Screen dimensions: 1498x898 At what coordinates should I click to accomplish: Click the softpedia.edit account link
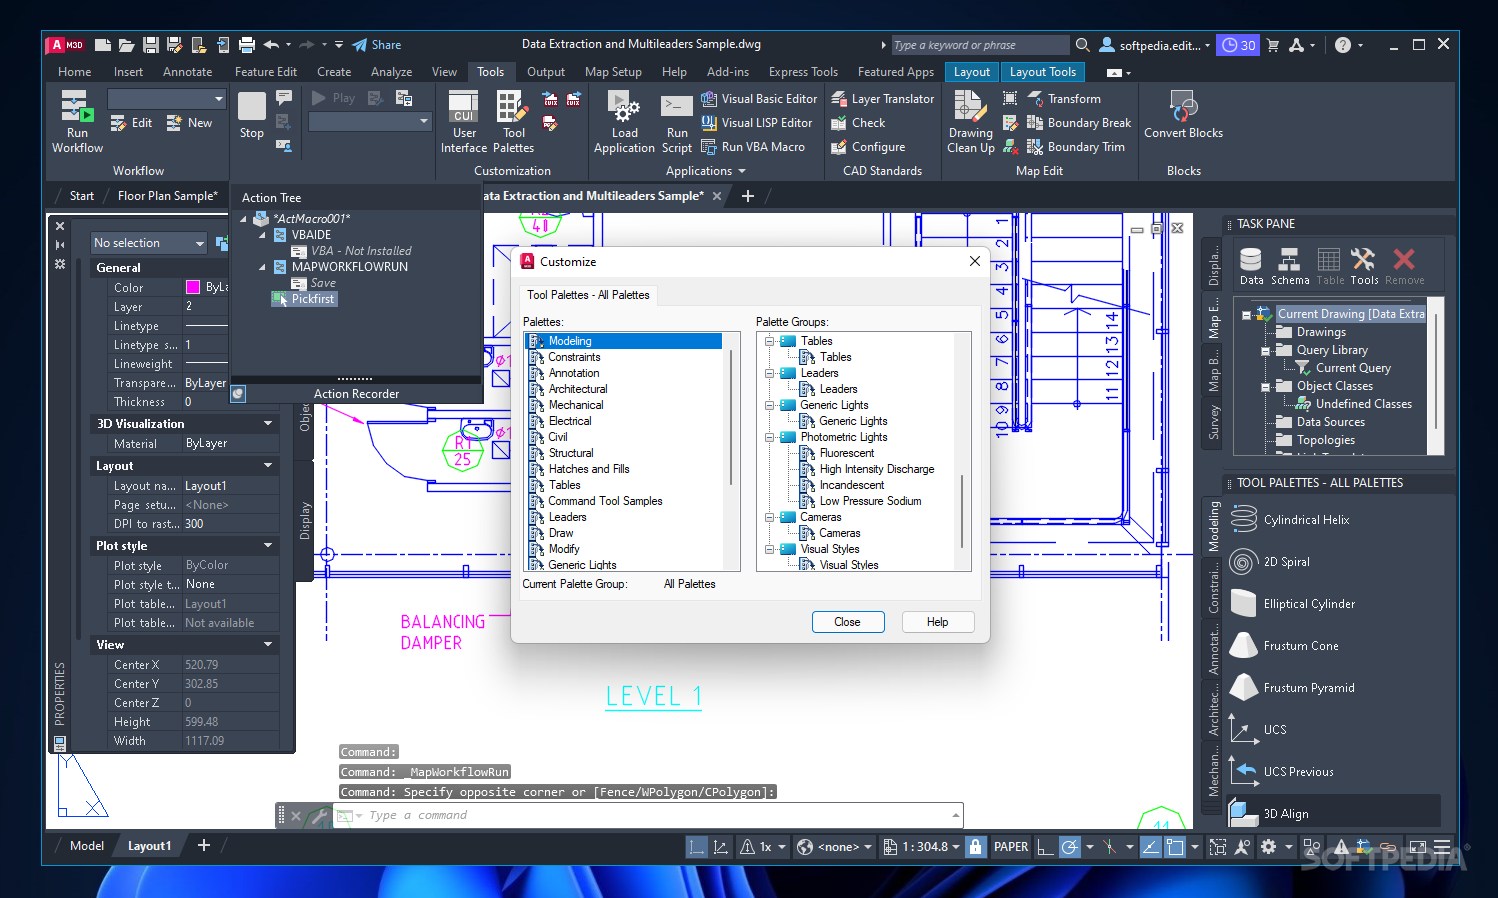pos(1154,45)
